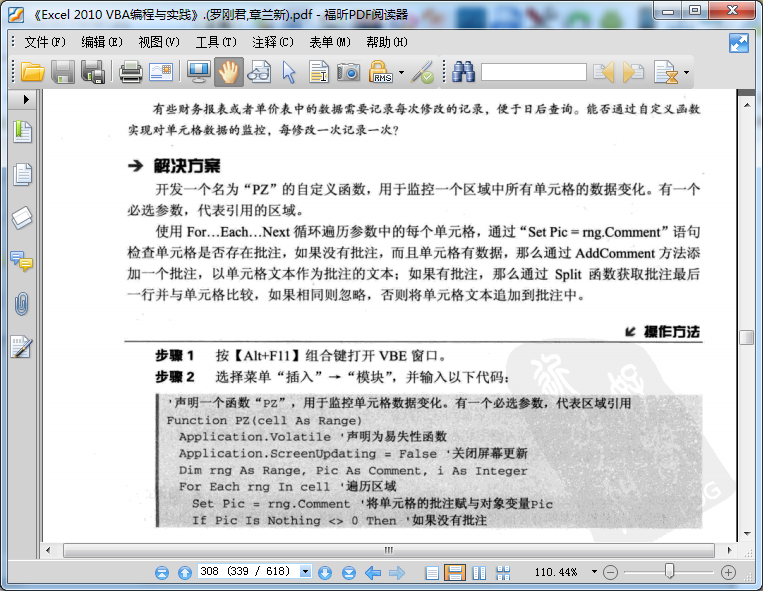
Task: Go forward to next view arrow
Action: [397, 573]
